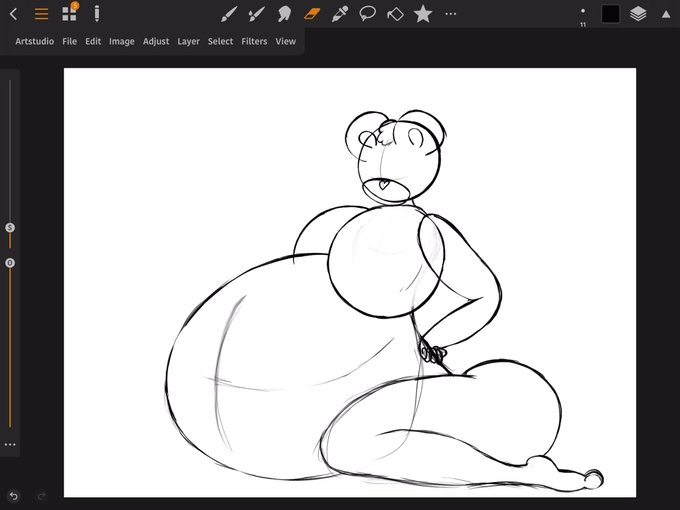Open the Select menu
The height and width of the screenshot is (510, 680).
(220, 41)
